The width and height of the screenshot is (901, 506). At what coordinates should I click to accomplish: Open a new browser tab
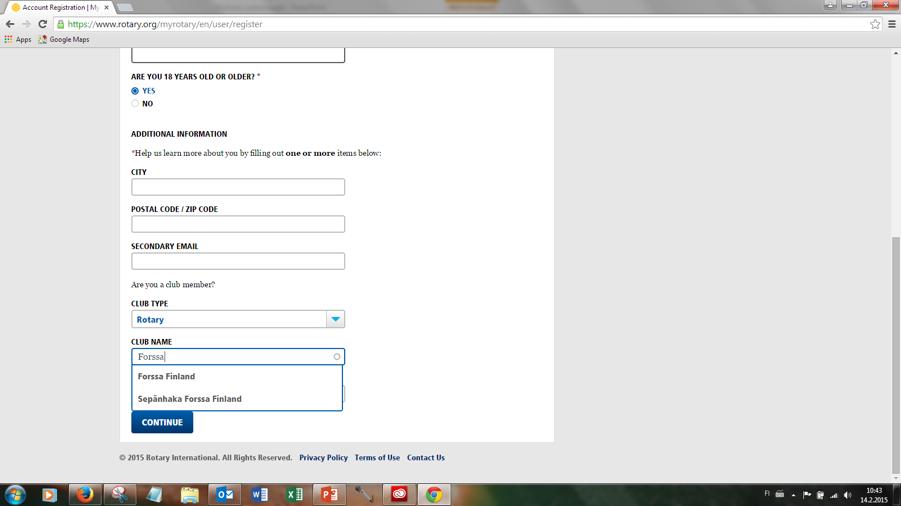(x=125, y=7)
